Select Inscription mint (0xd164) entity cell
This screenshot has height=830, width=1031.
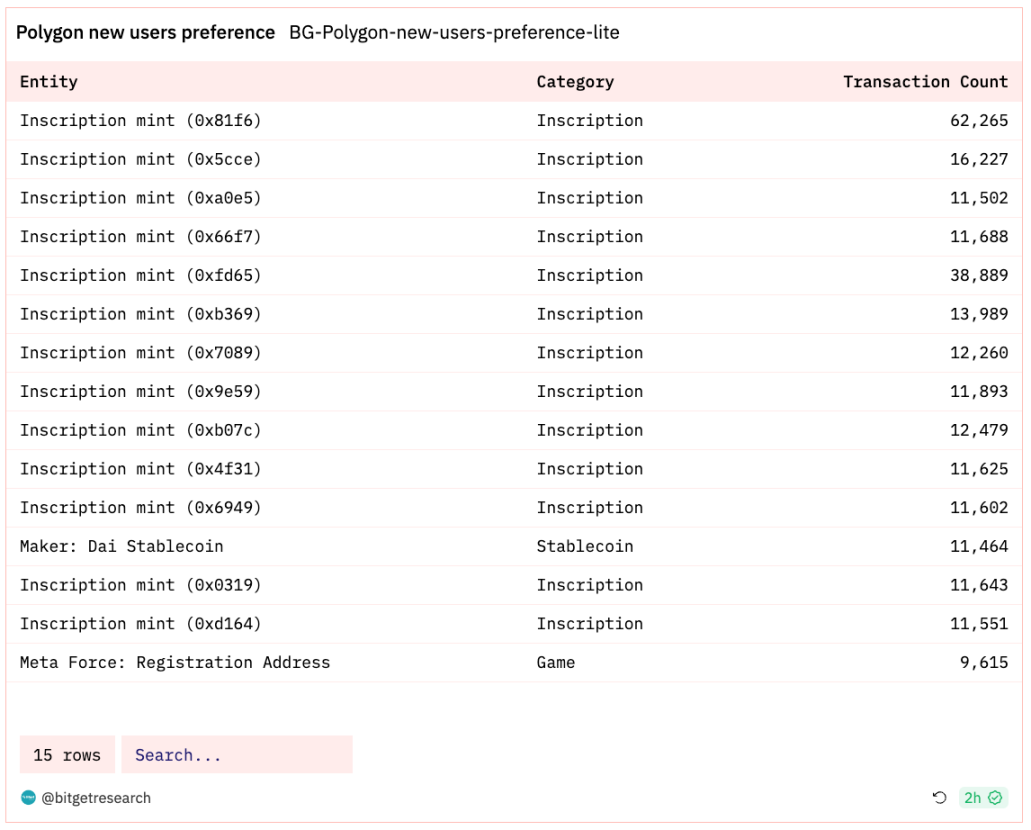141,623
